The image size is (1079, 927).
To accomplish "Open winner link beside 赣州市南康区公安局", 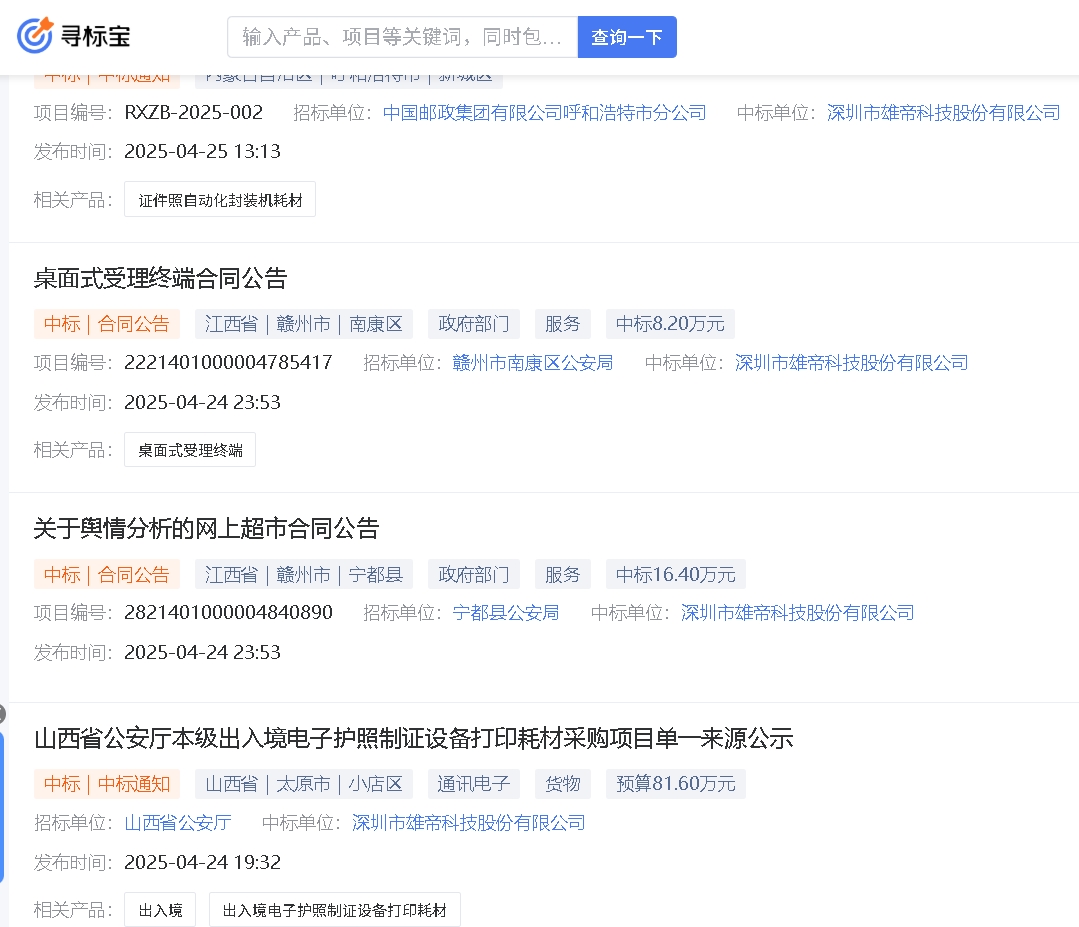I will (851, 363).
